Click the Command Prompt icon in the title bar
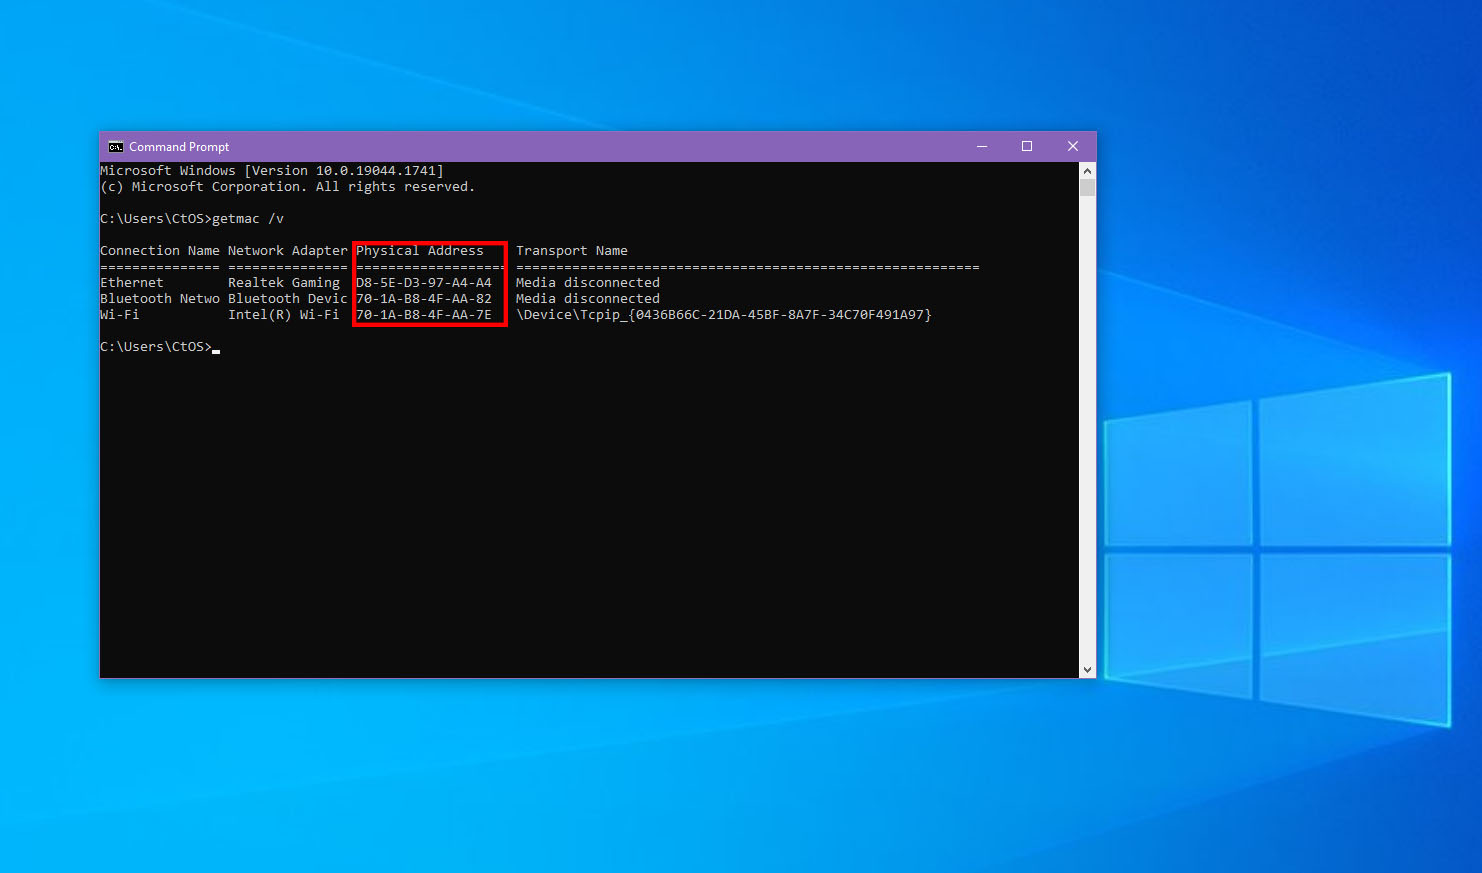 click(x=115, y=146)
